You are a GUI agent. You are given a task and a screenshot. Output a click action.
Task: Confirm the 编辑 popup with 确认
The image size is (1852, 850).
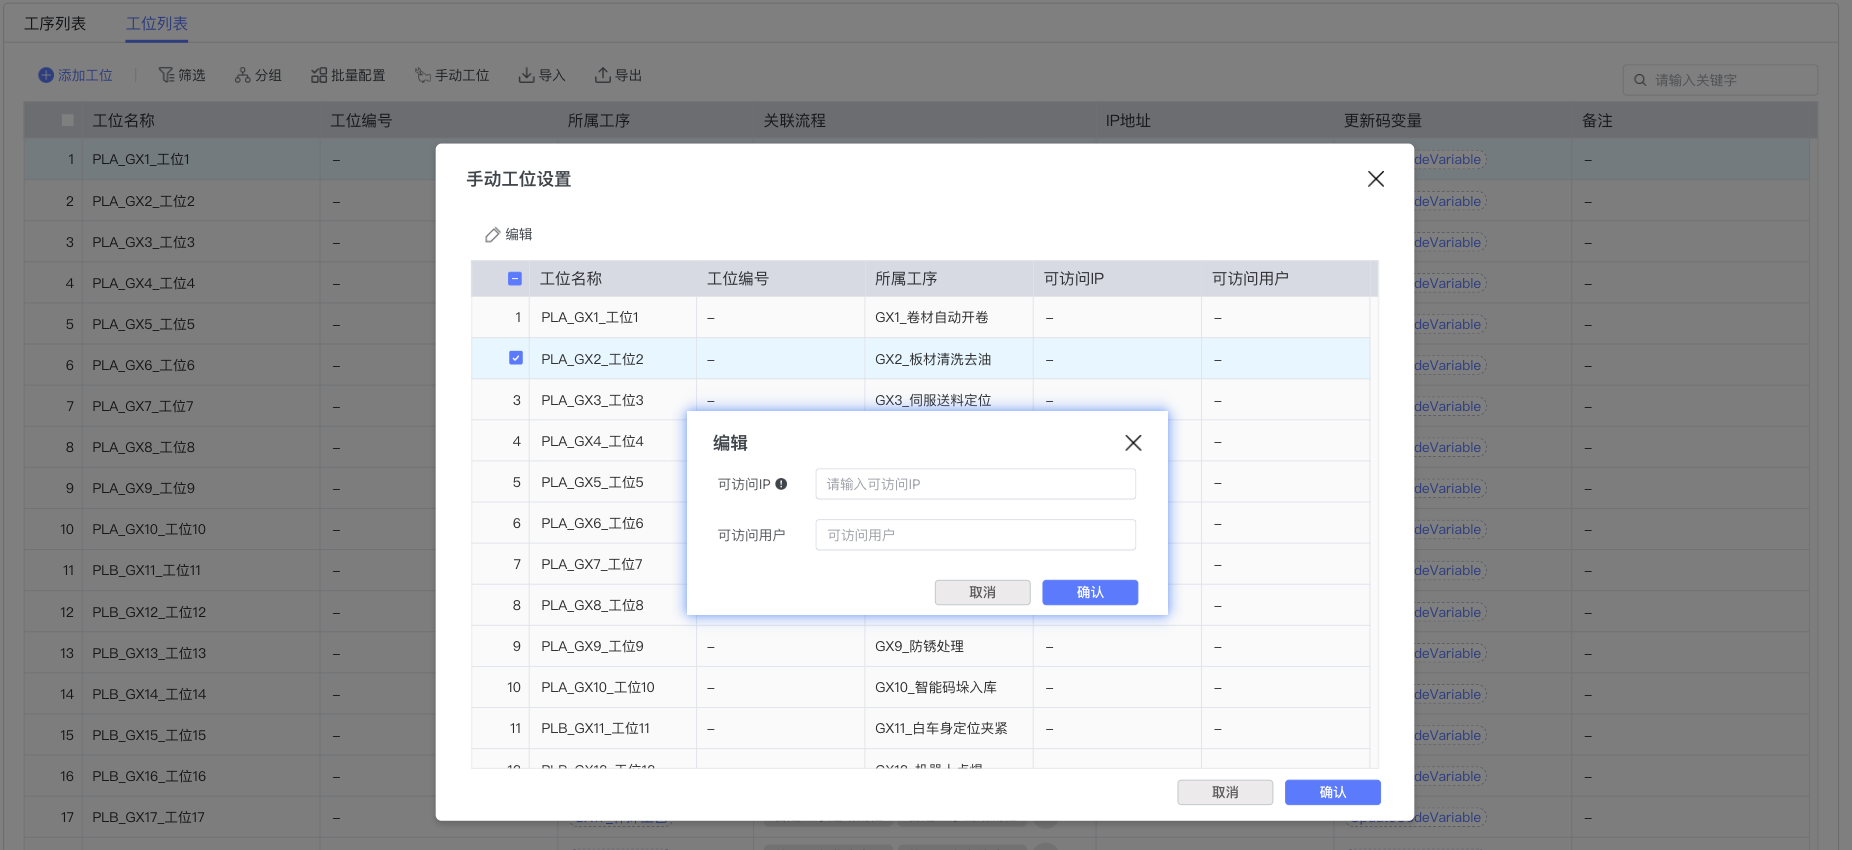[x=1089, y=592]
